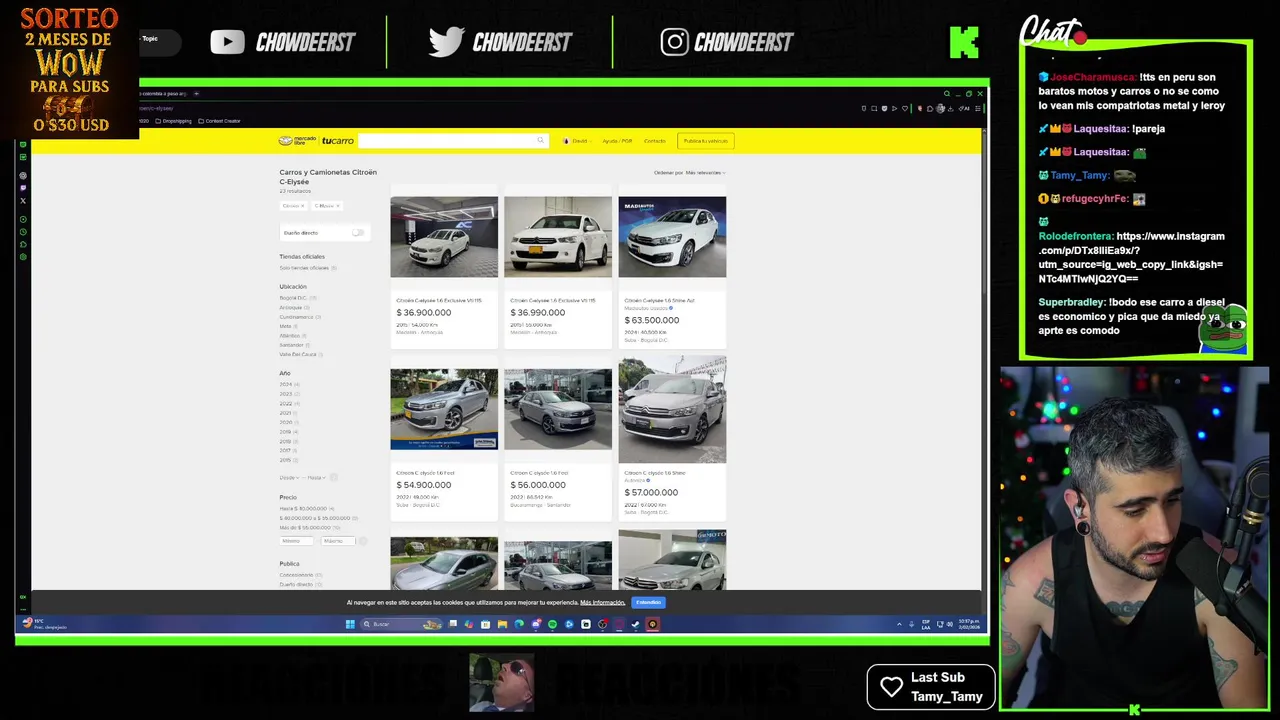Open Spotify from the taskbar
This screenshot has width=1280, height=720.
pos(552,624)
